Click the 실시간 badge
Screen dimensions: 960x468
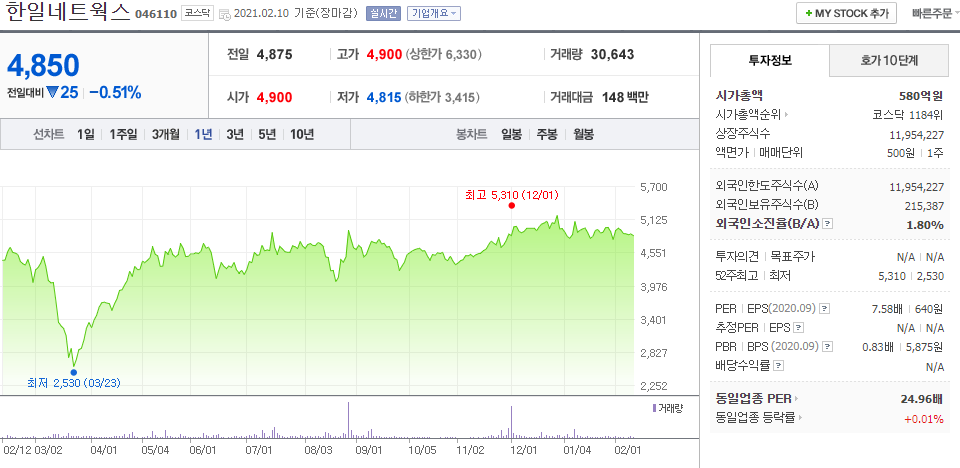(x=383, y=13)
